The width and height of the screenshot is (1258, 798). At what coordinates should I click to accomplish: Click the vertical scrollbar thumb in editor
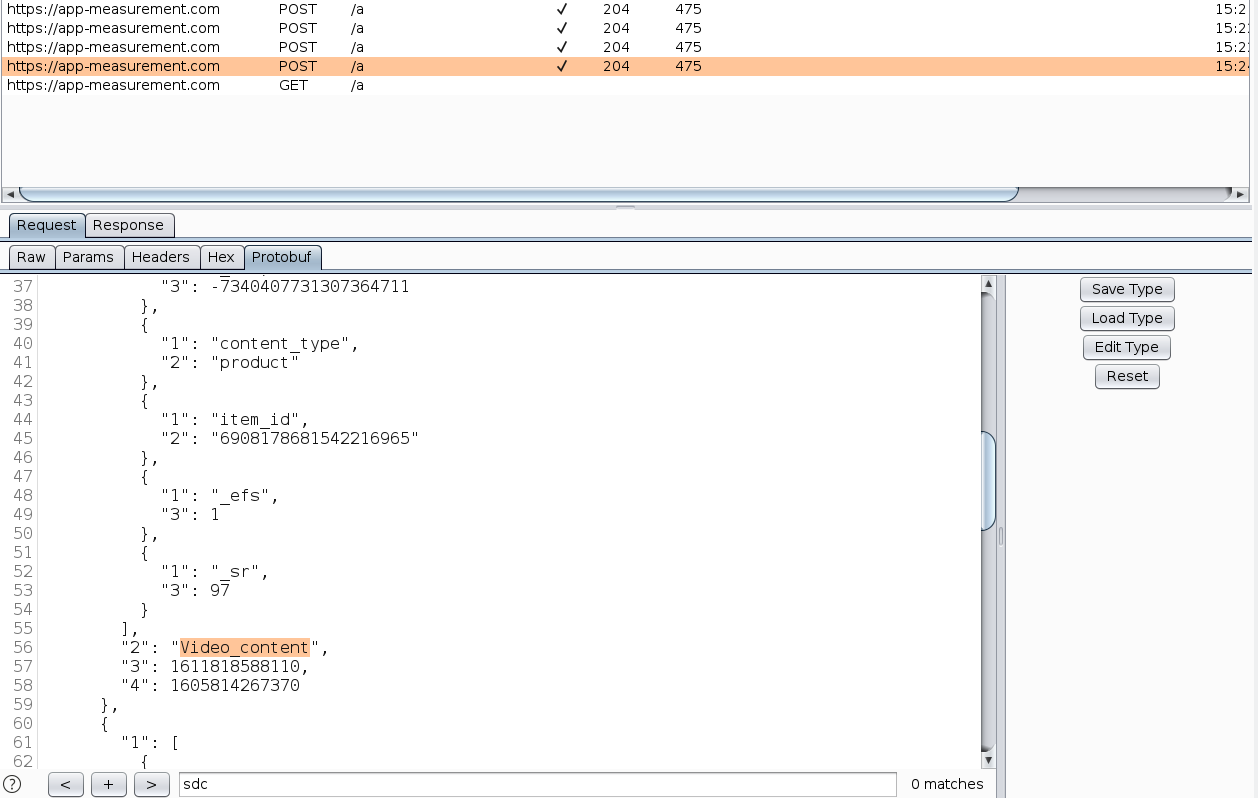pos(988,480)
